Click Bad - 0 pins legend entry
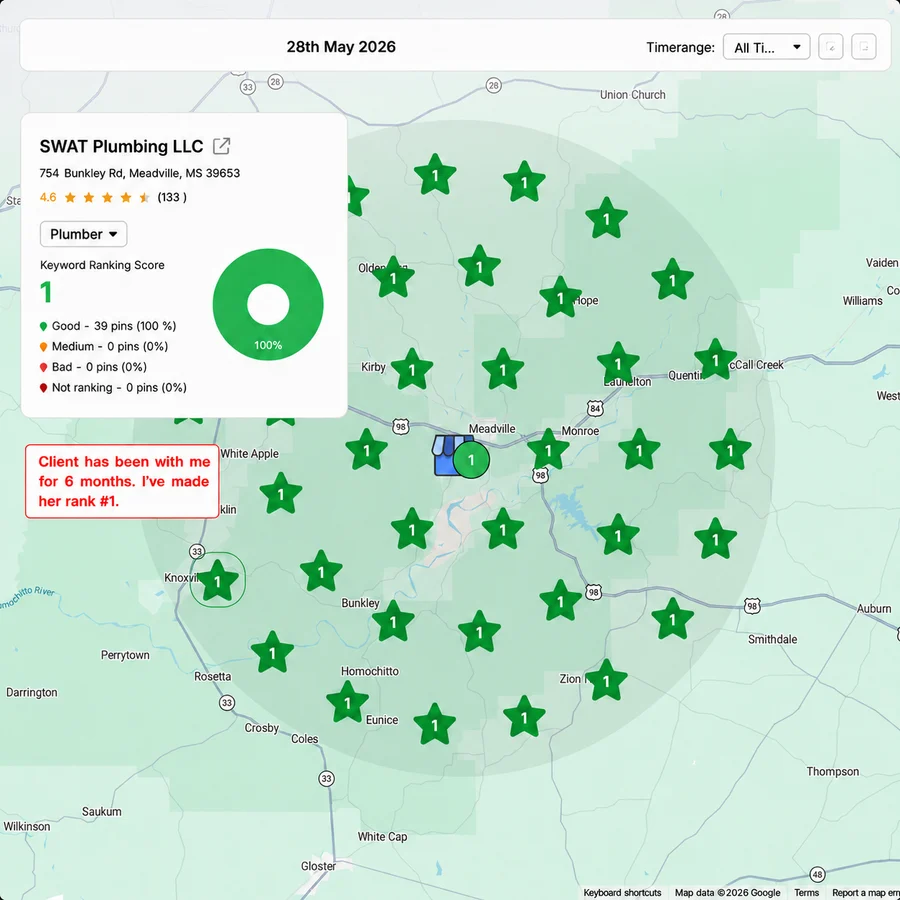The height and width of the screenshot is (900, 900). 93,367
